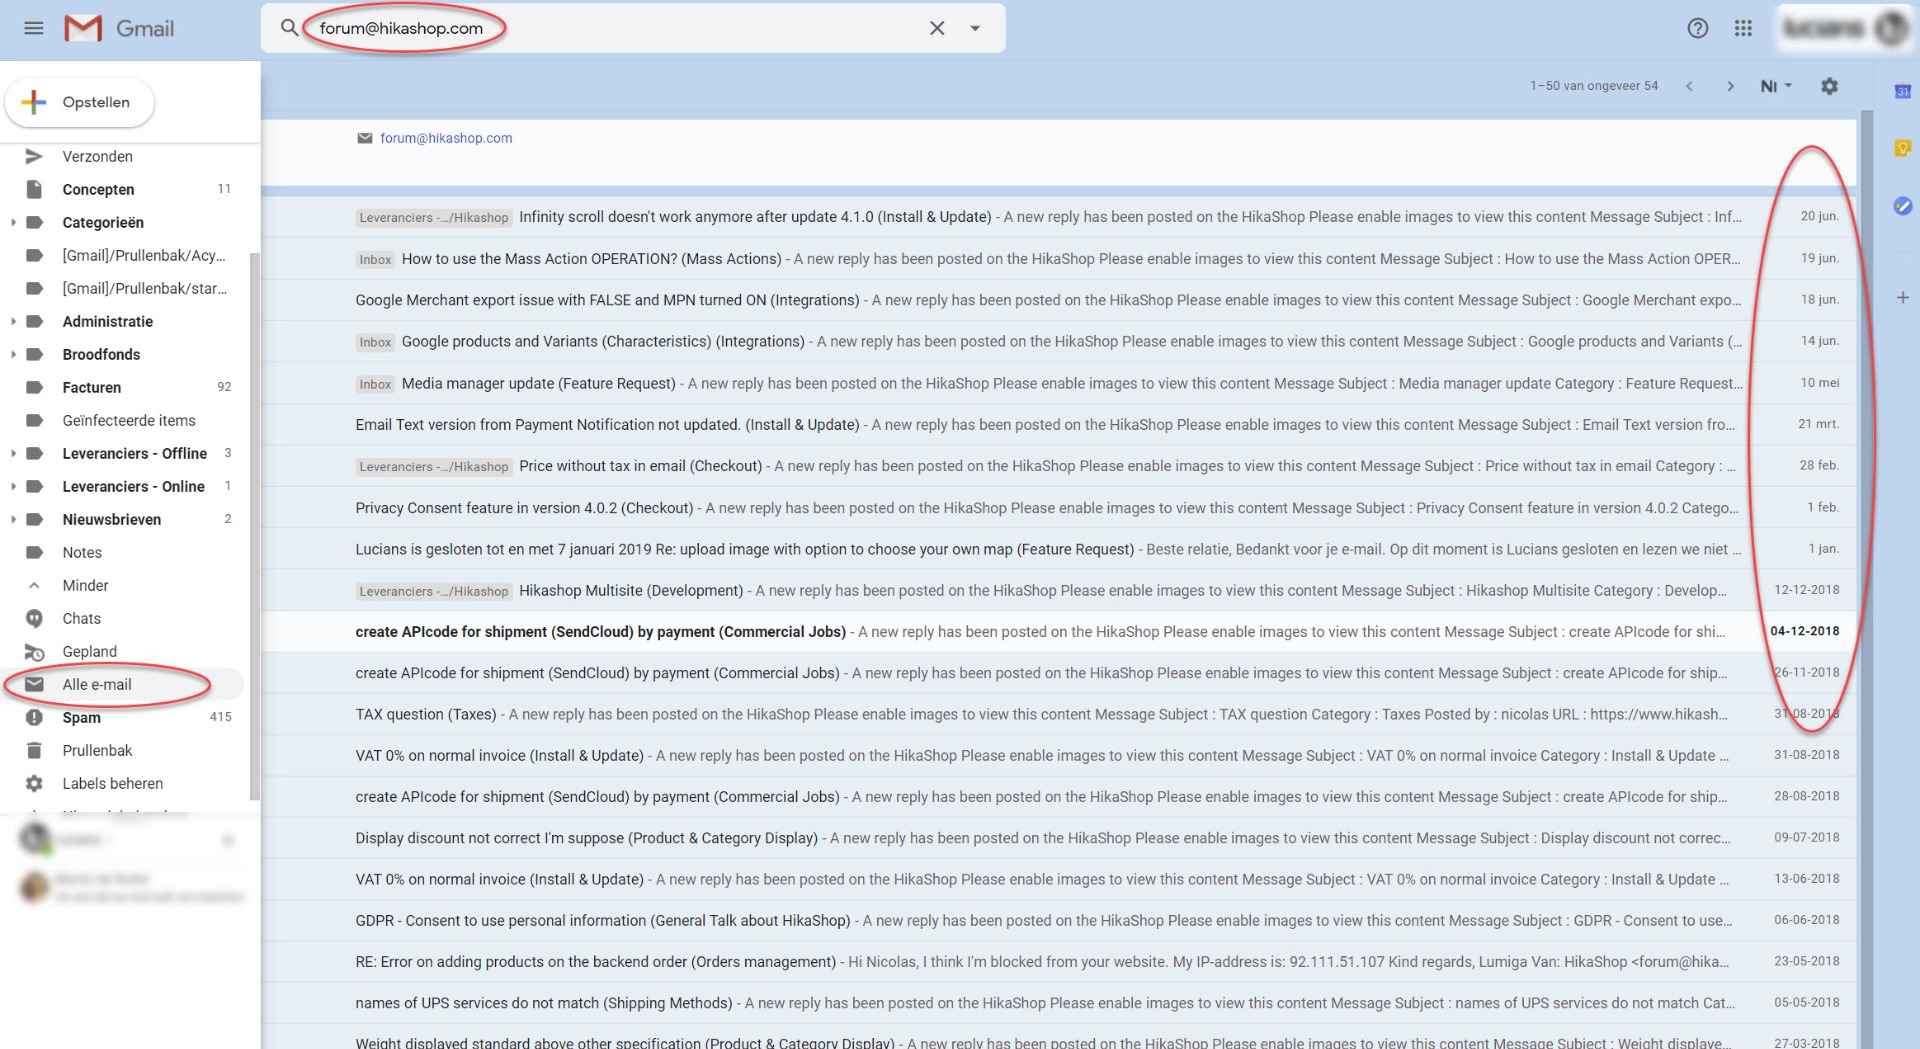Click the Gepland scheduled icon
Image resolution: width=1920 pixels, height=1049 pixels.
click(x=34, y=652)
